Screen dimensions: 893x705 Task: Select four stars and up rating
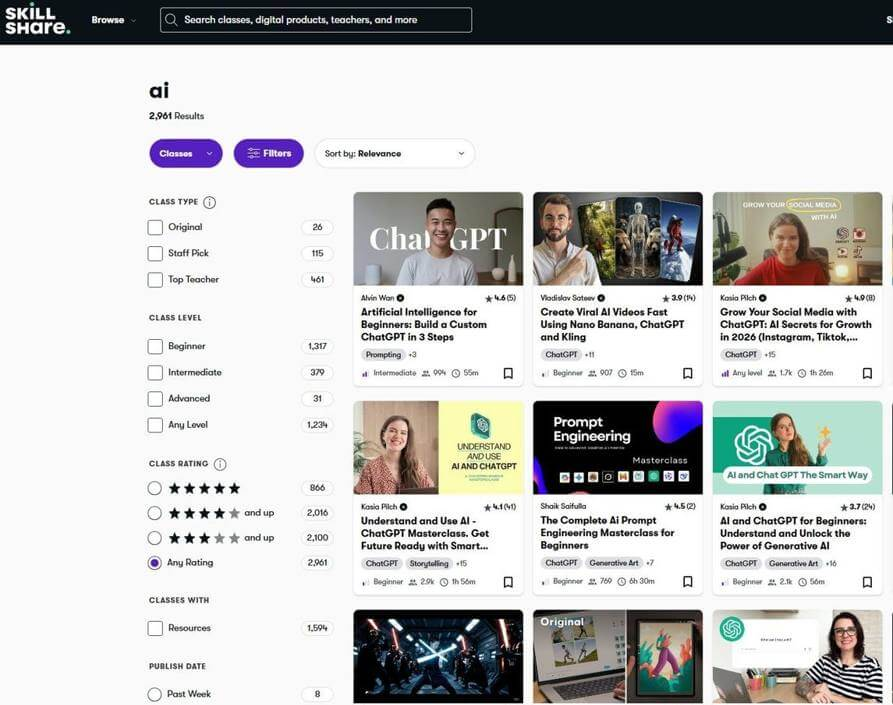click(x=154, y=513)
